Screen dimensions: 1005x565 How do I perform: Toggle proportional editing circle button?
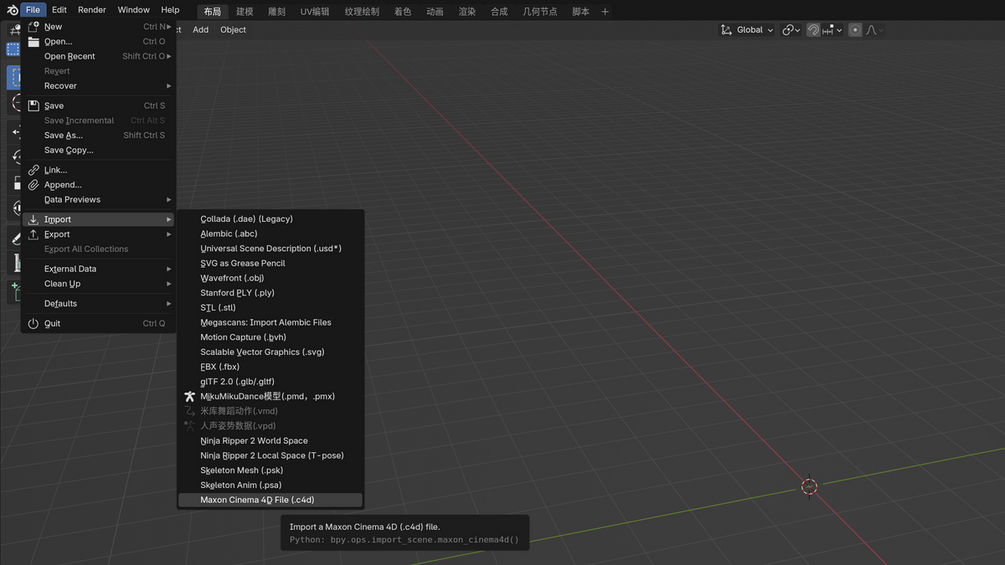[855, 30]
